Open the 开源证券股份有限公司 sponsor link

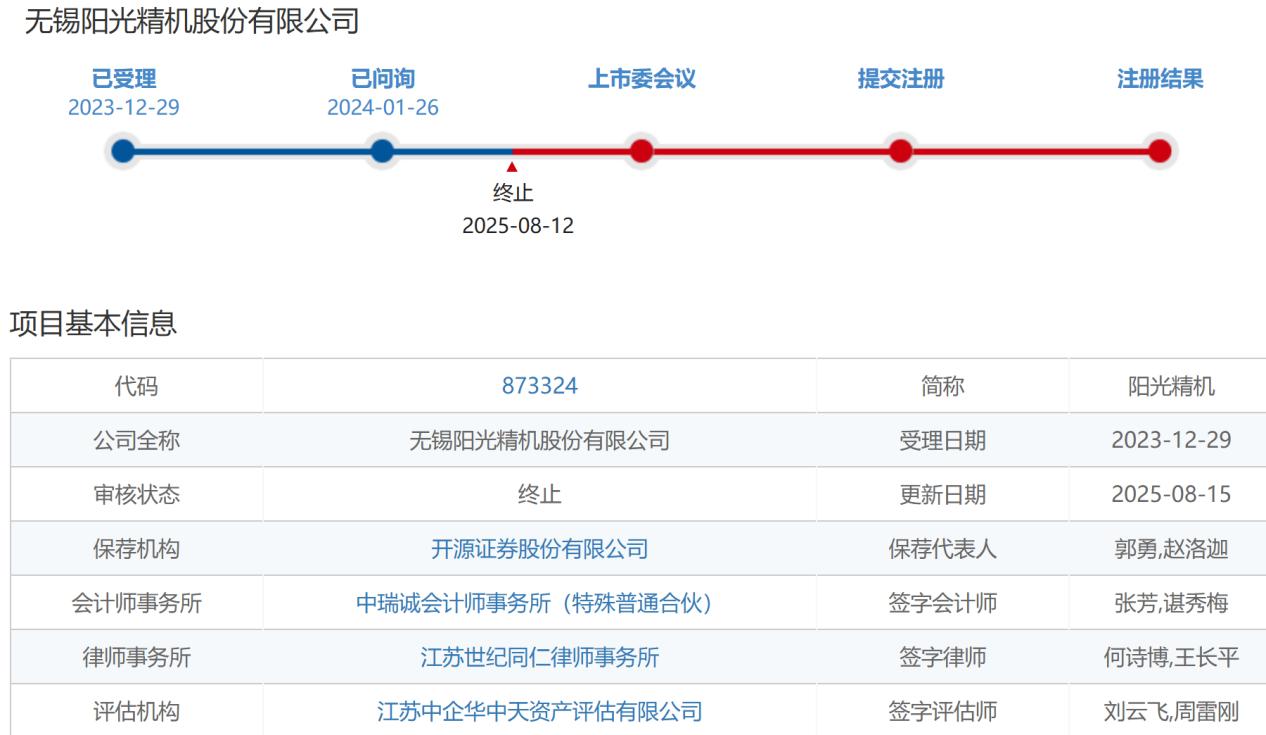pyautogui.click(x=540, y=549)
